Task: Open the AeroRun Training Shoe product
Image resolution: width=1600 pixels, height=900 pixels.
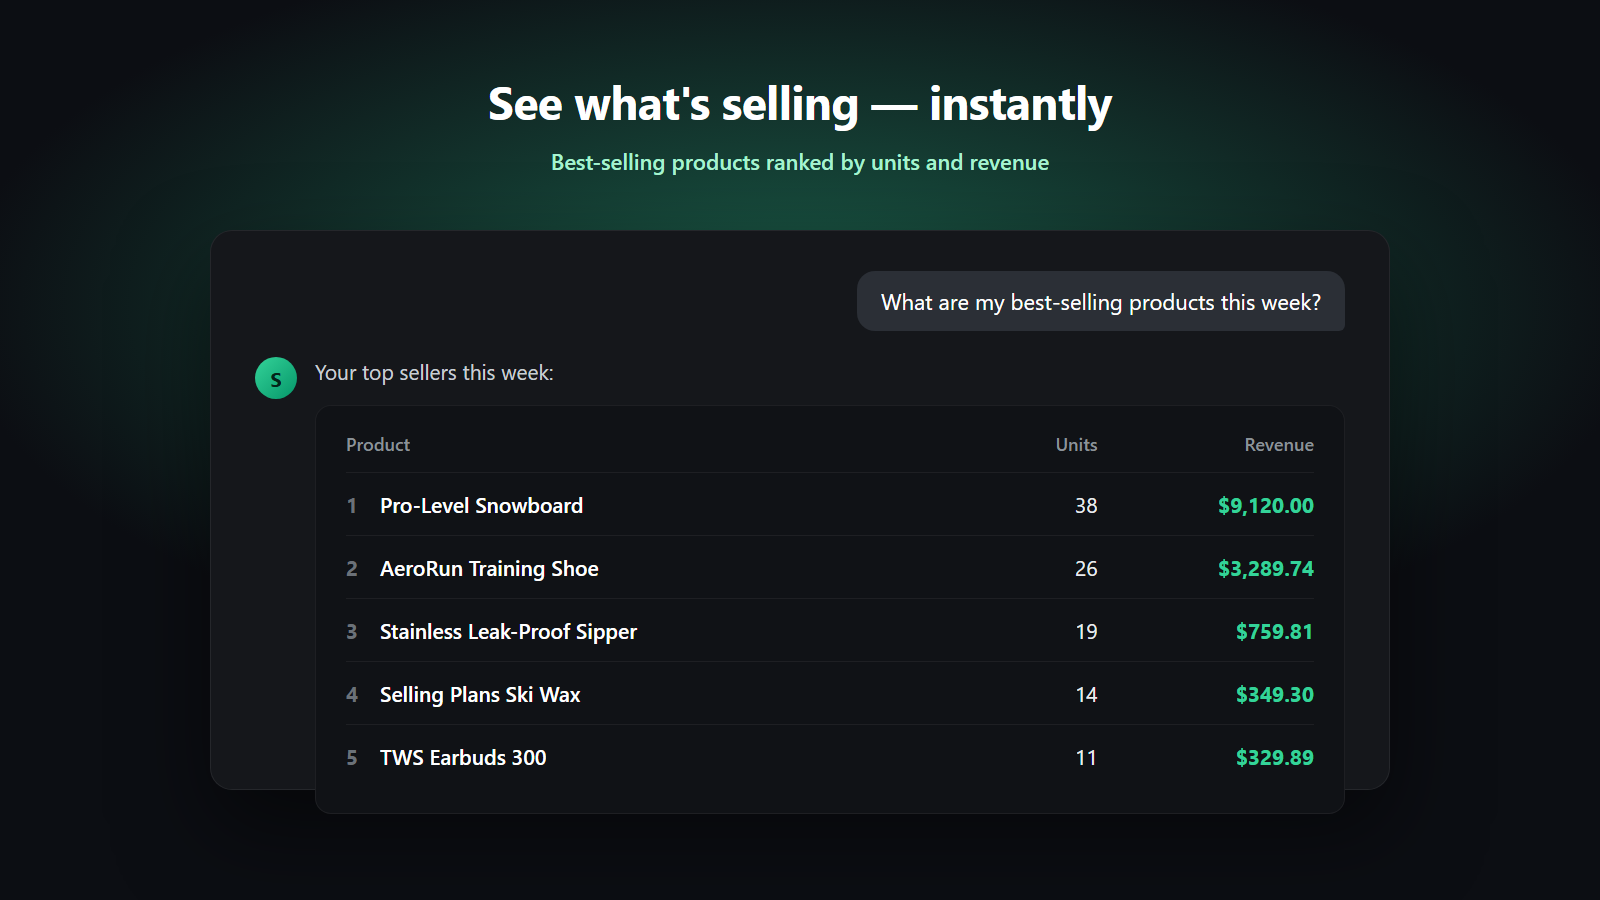Action: click(x=489, y=569)
